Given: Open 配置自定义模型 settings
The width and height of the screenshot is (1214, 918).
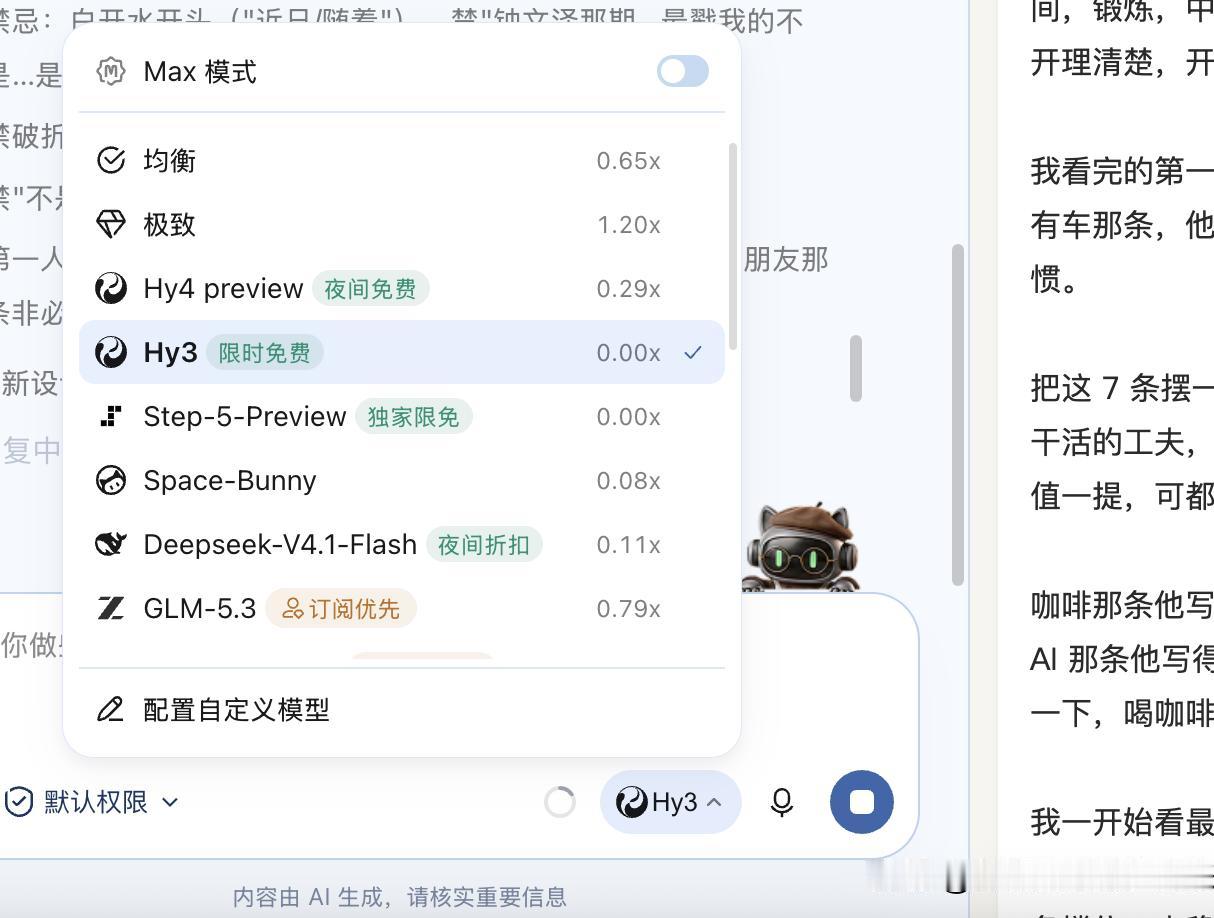Looking at the screenshot, I should coord(402,710).
